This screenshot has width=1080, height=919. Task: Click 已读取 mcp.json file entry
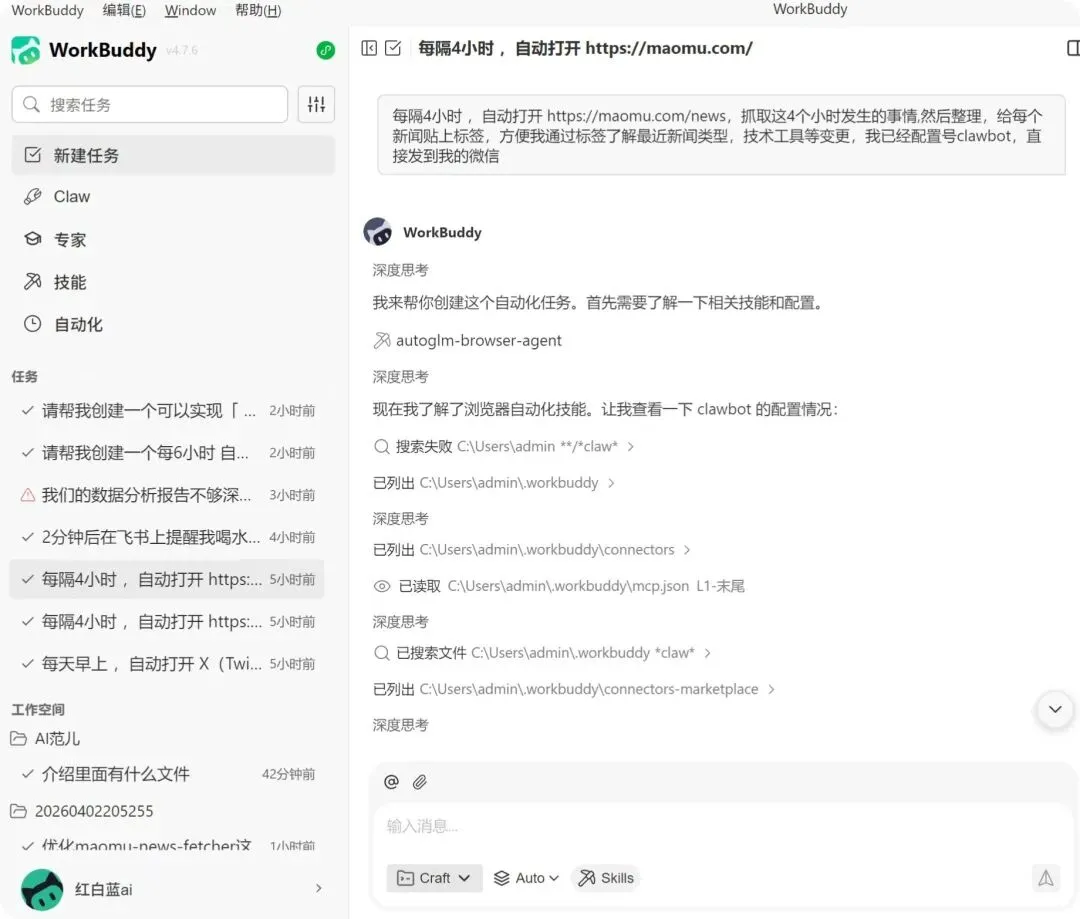click(559, 586)
